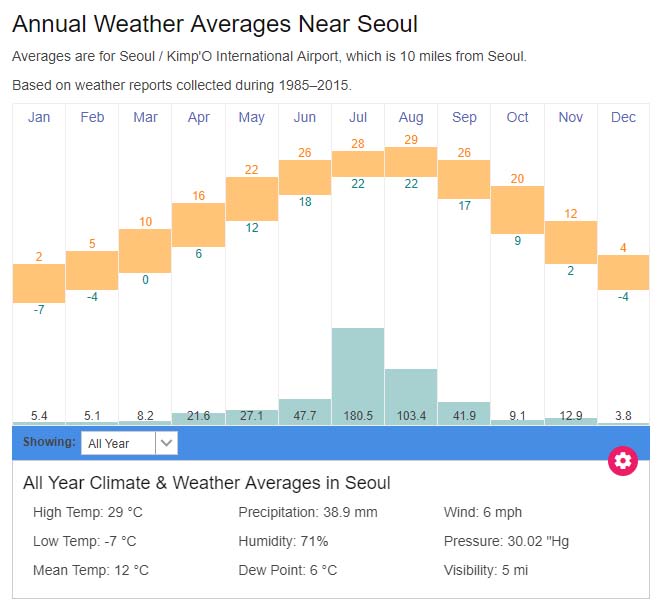The image size is (661, 606).
Task: Click the Jul month column header
Action: tap(358, 117)
